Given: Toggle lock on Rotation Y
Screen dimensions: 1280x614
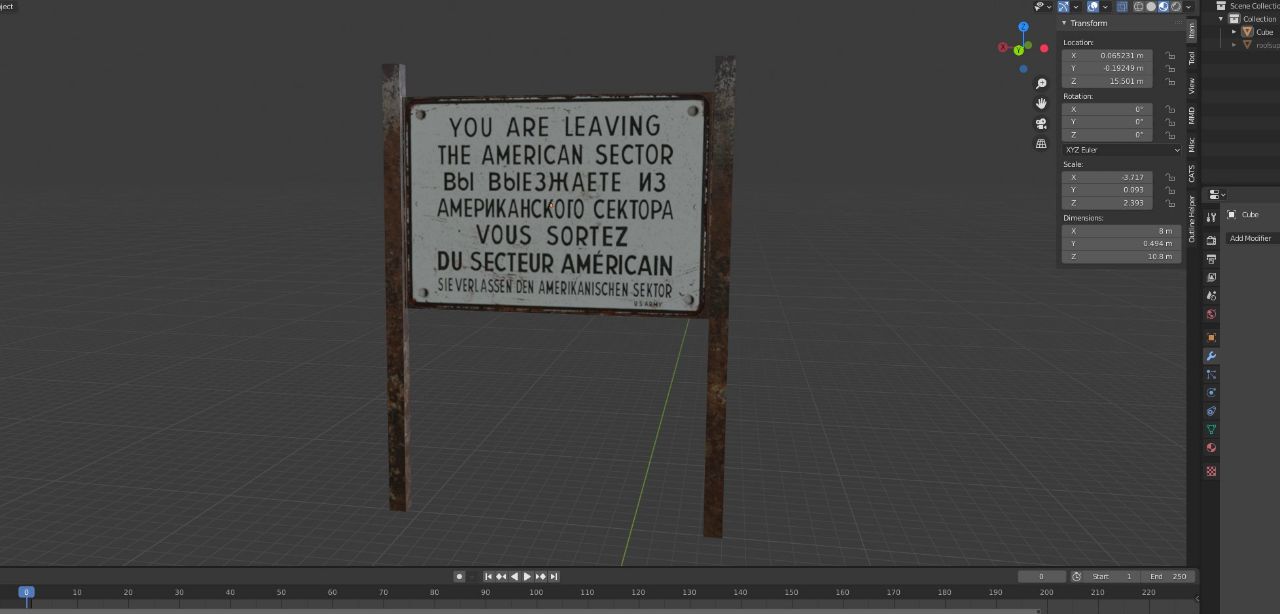Looking at the screenshot, I should 1170,123.
